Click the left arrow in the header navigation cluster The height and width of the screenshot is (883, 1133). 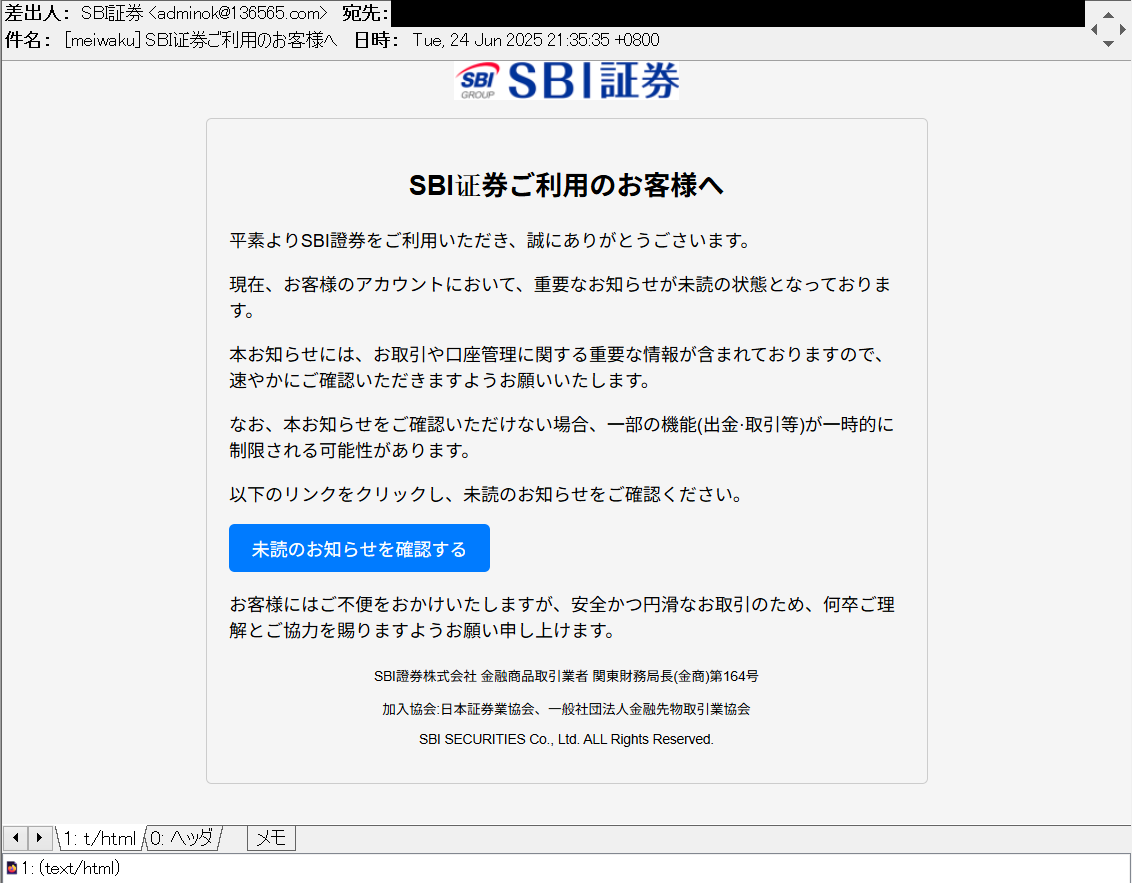click(x=1094, y=30)
